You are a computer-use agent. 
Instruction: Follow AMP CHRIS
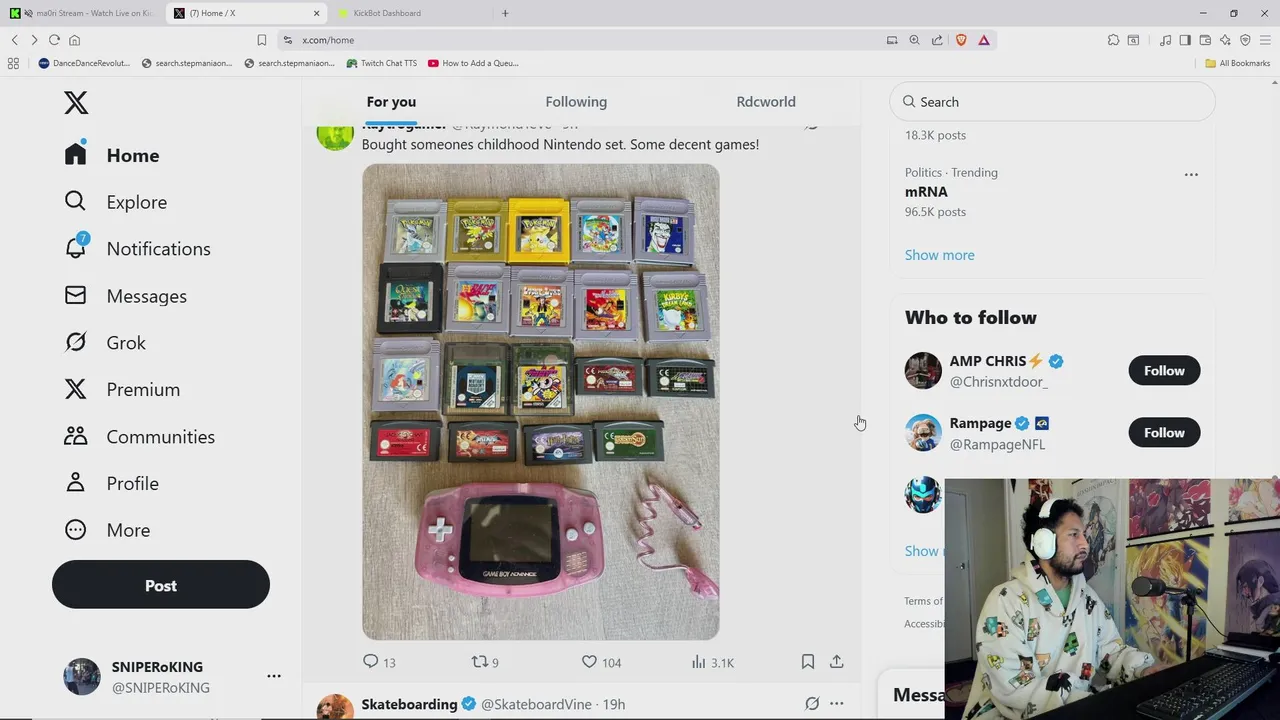click(x=1164, y=371)
